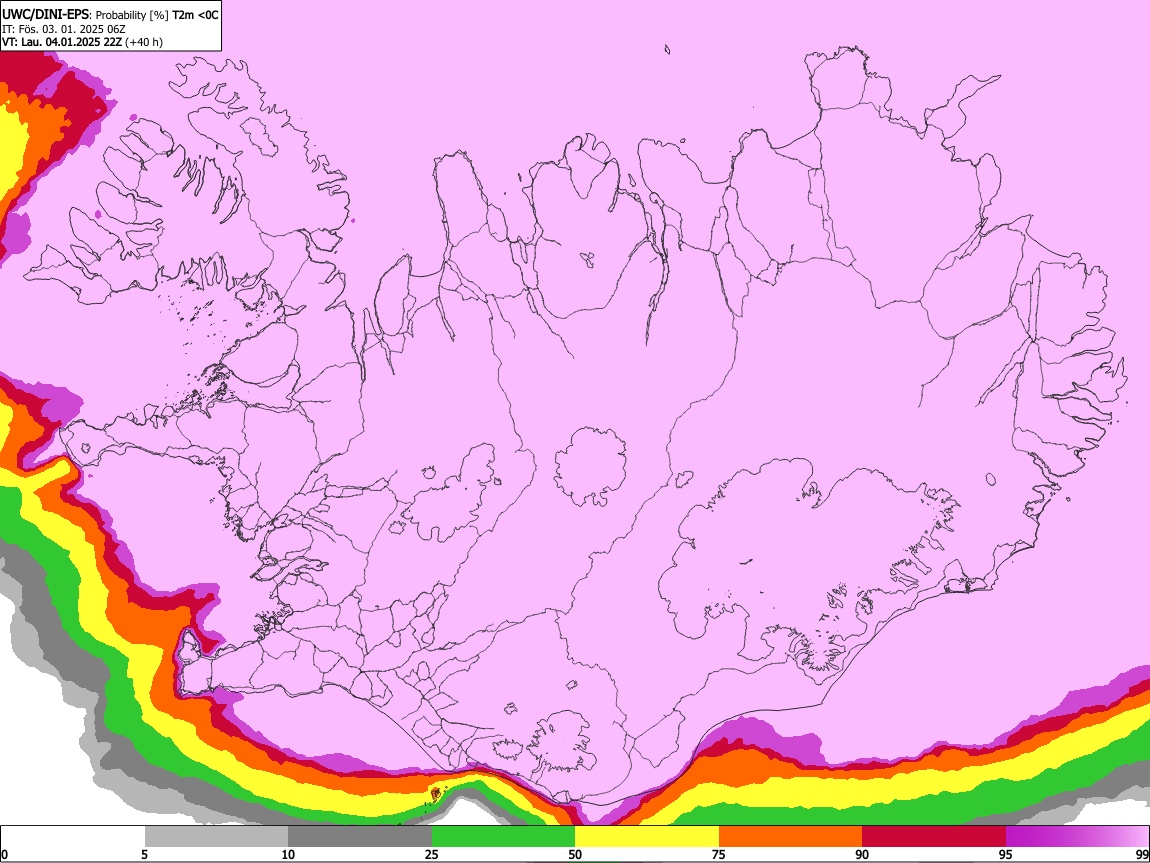This screenshot has height=863, width=1150.
Task: Click the legend value '90'
Action: tap(862, 855)
